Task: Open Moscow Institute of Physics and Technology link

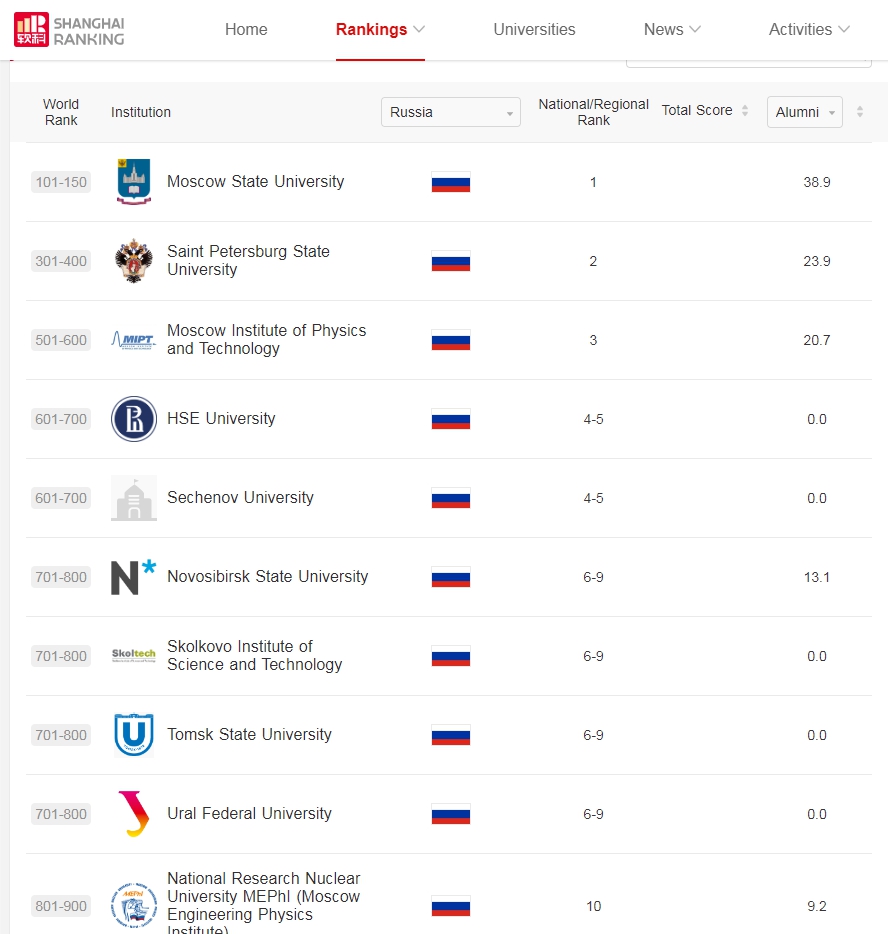Action: 266,340
